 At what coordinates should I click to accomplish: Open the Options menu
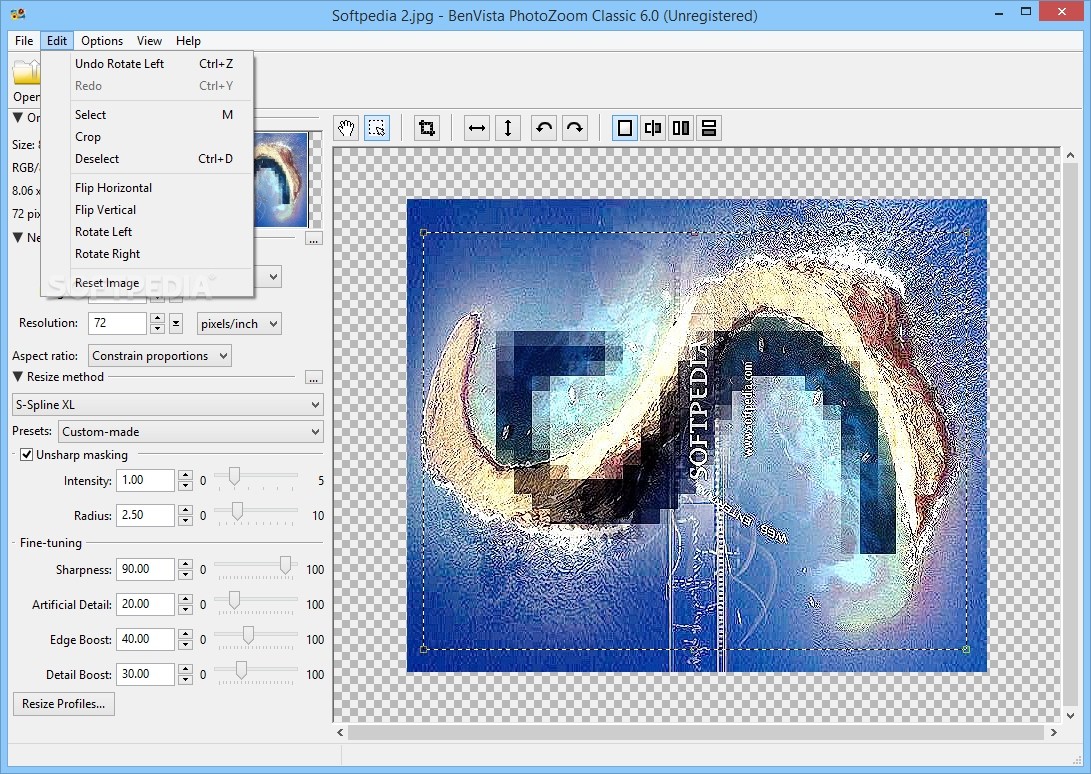pos(102,40)
